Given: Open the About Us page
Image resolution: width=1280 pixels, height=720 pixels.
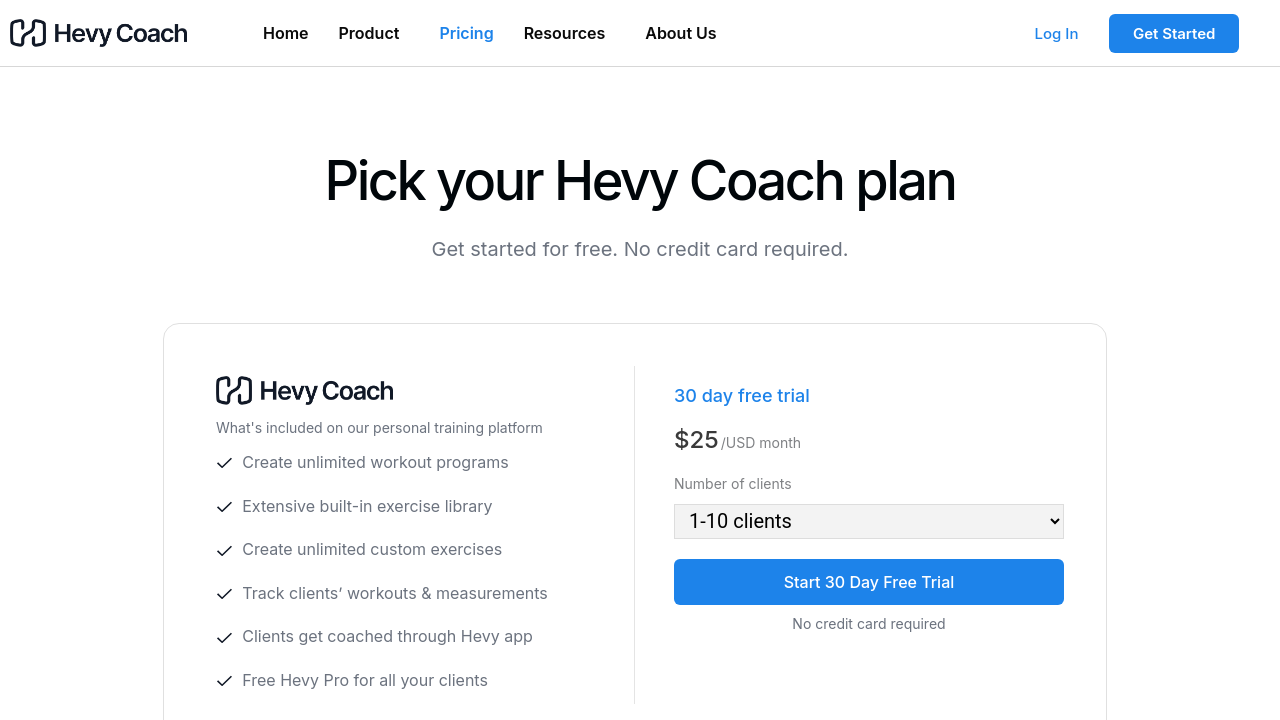Looking at the screenshot, I should coord(680,33).
